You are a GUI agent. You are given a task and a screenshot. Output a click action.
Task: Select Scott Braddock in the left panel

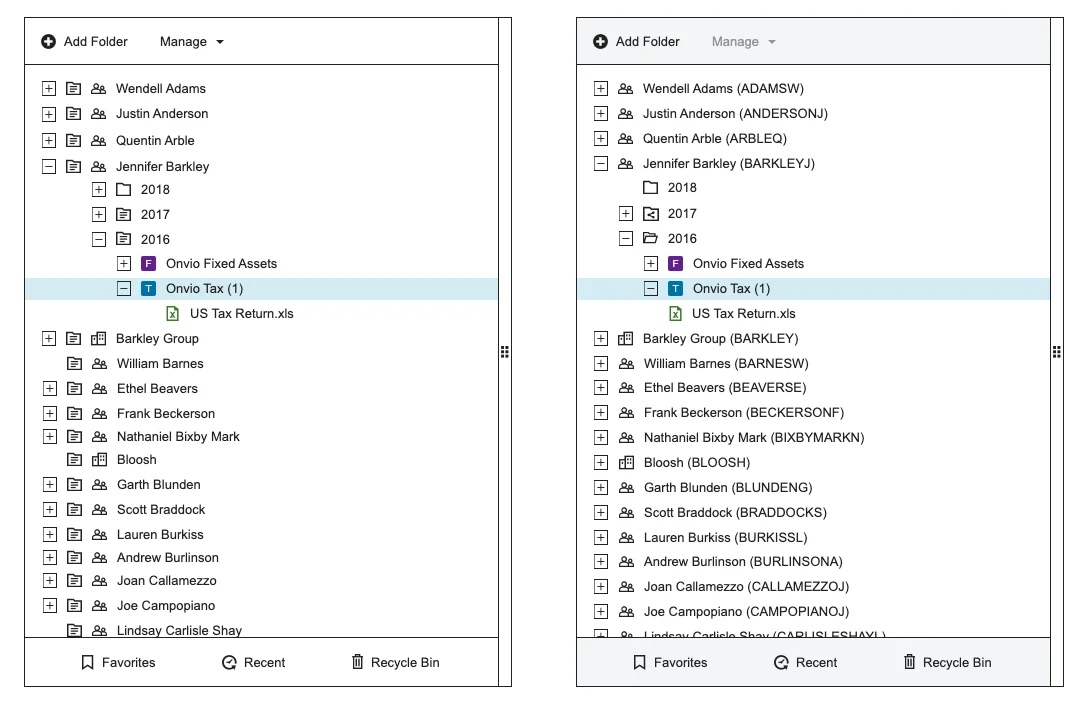click(x=161, y=510)
